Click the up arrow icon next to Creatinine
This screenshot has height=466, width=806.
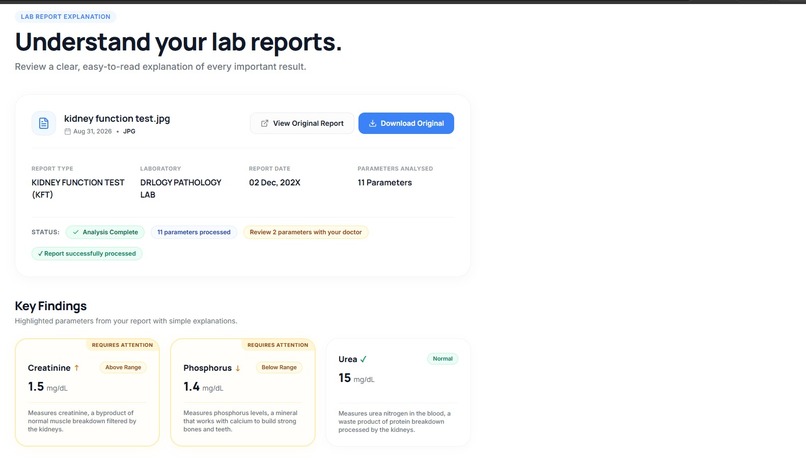(77, 368)
